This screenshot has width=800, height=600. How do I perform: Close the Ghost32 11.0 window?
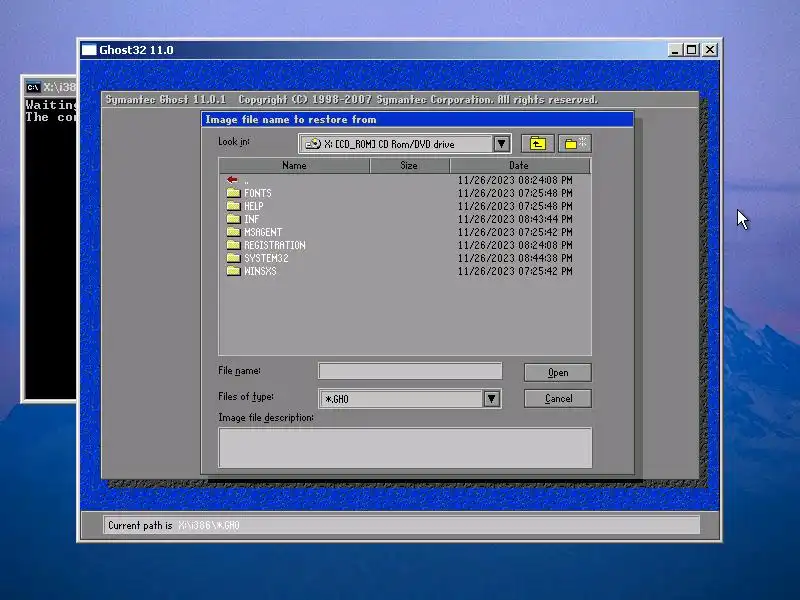tap(710, 49)
